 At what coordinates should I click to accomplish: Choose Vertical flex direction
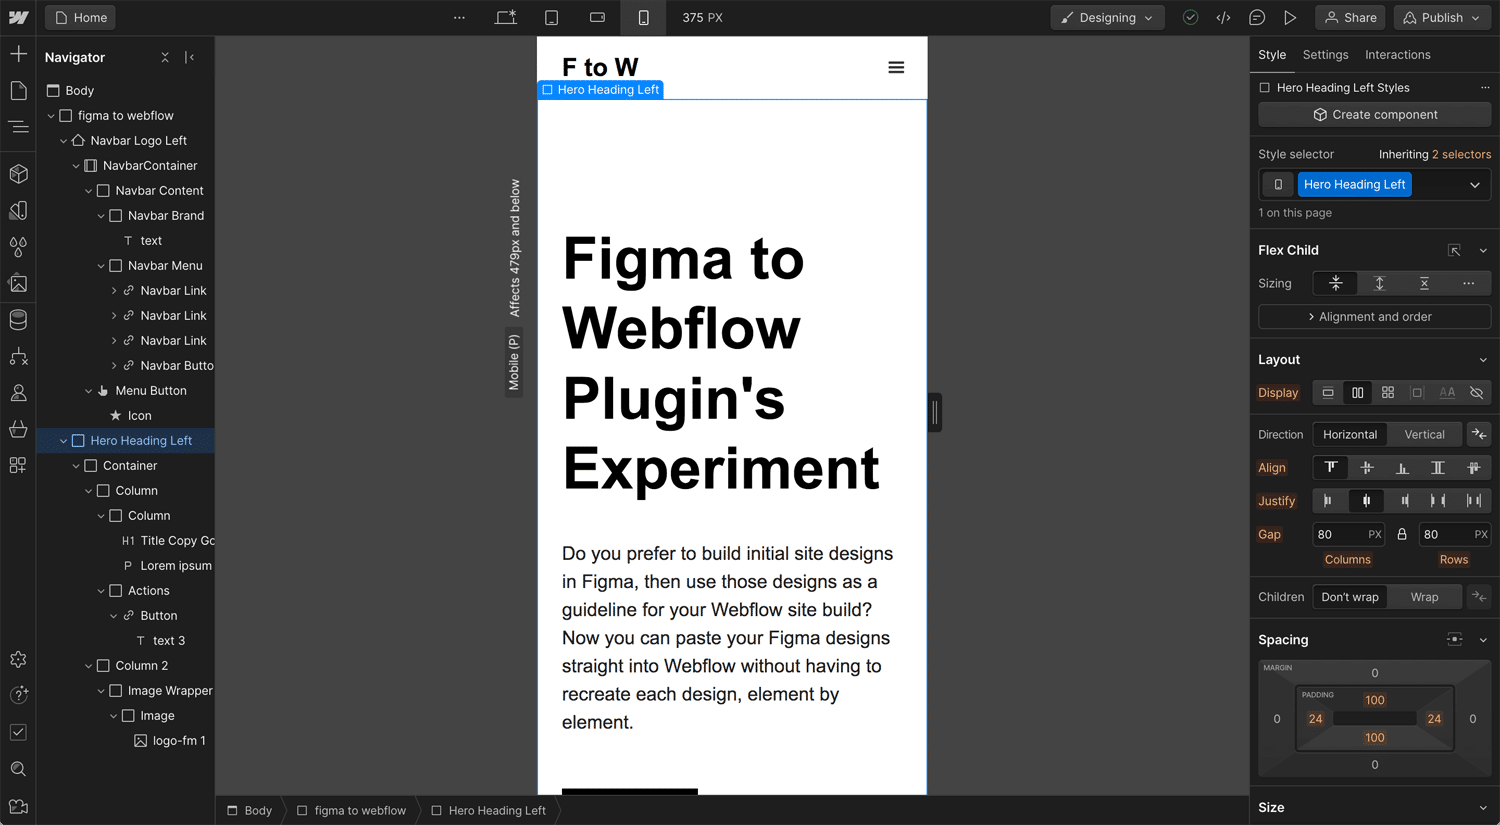[x=1424, y=434]
